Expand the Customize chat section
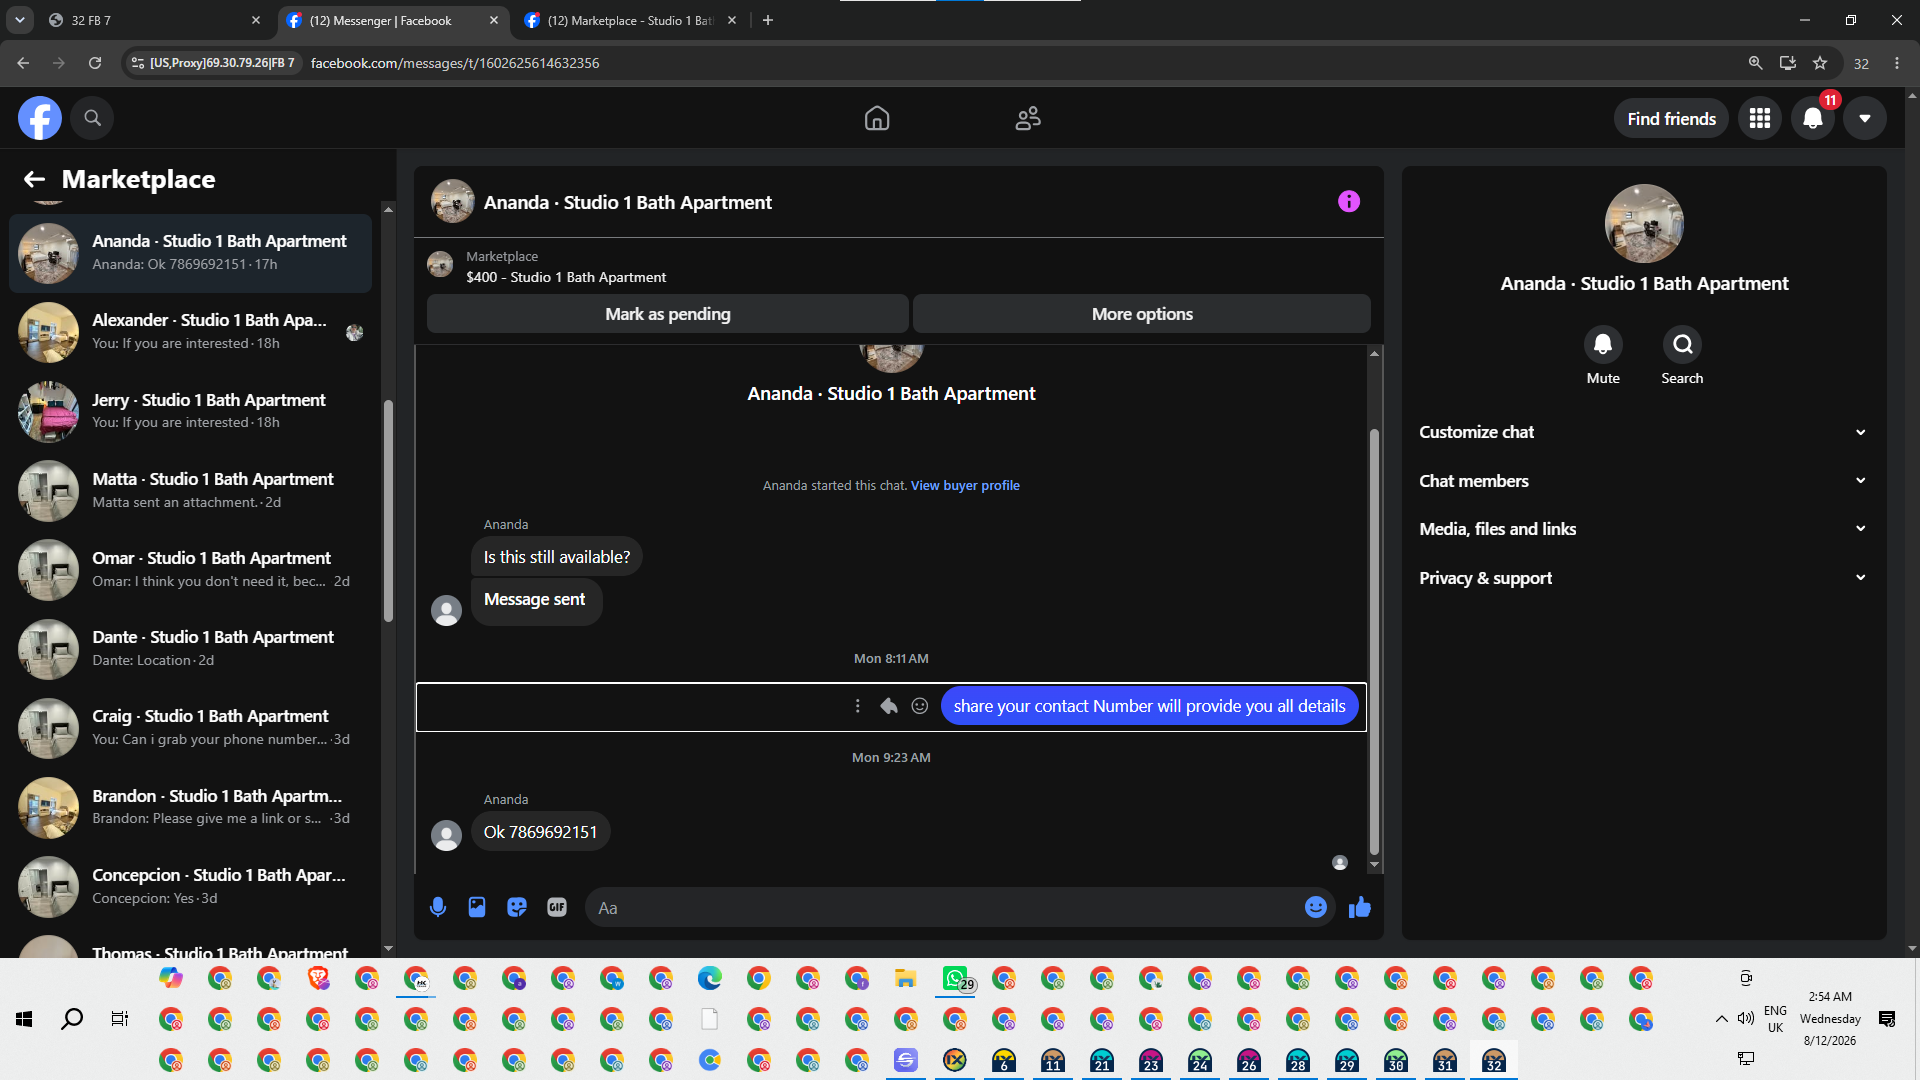Image resolution: width=1920 pixels, height=1080 pixels. (x=1644, y=432)
